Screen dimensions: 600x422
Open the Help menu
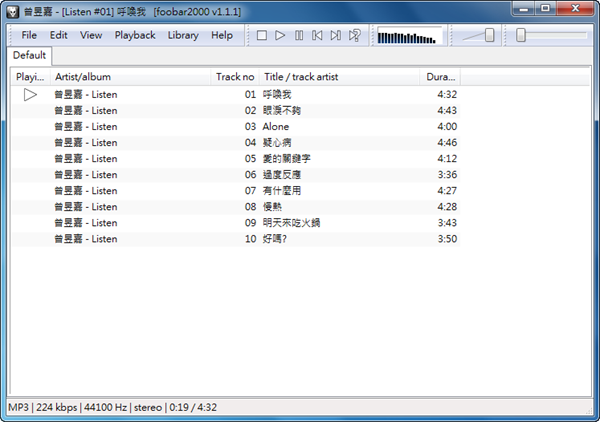tap(222, 35)
